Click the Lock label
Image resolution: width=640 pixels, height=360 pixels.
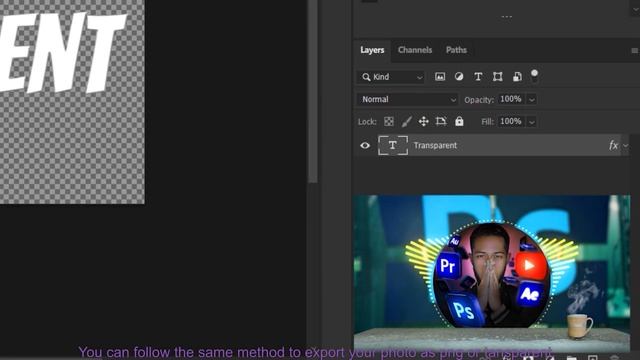point(367,122)
